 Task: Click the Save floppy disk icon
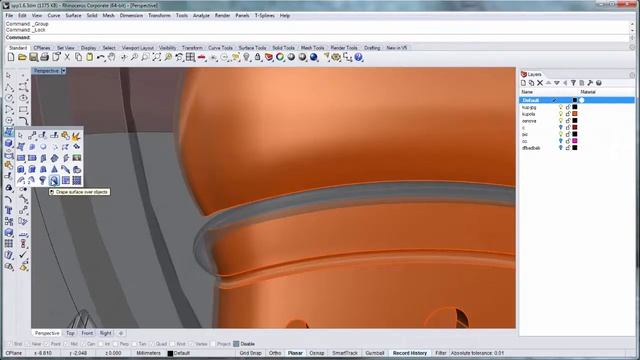33,58
